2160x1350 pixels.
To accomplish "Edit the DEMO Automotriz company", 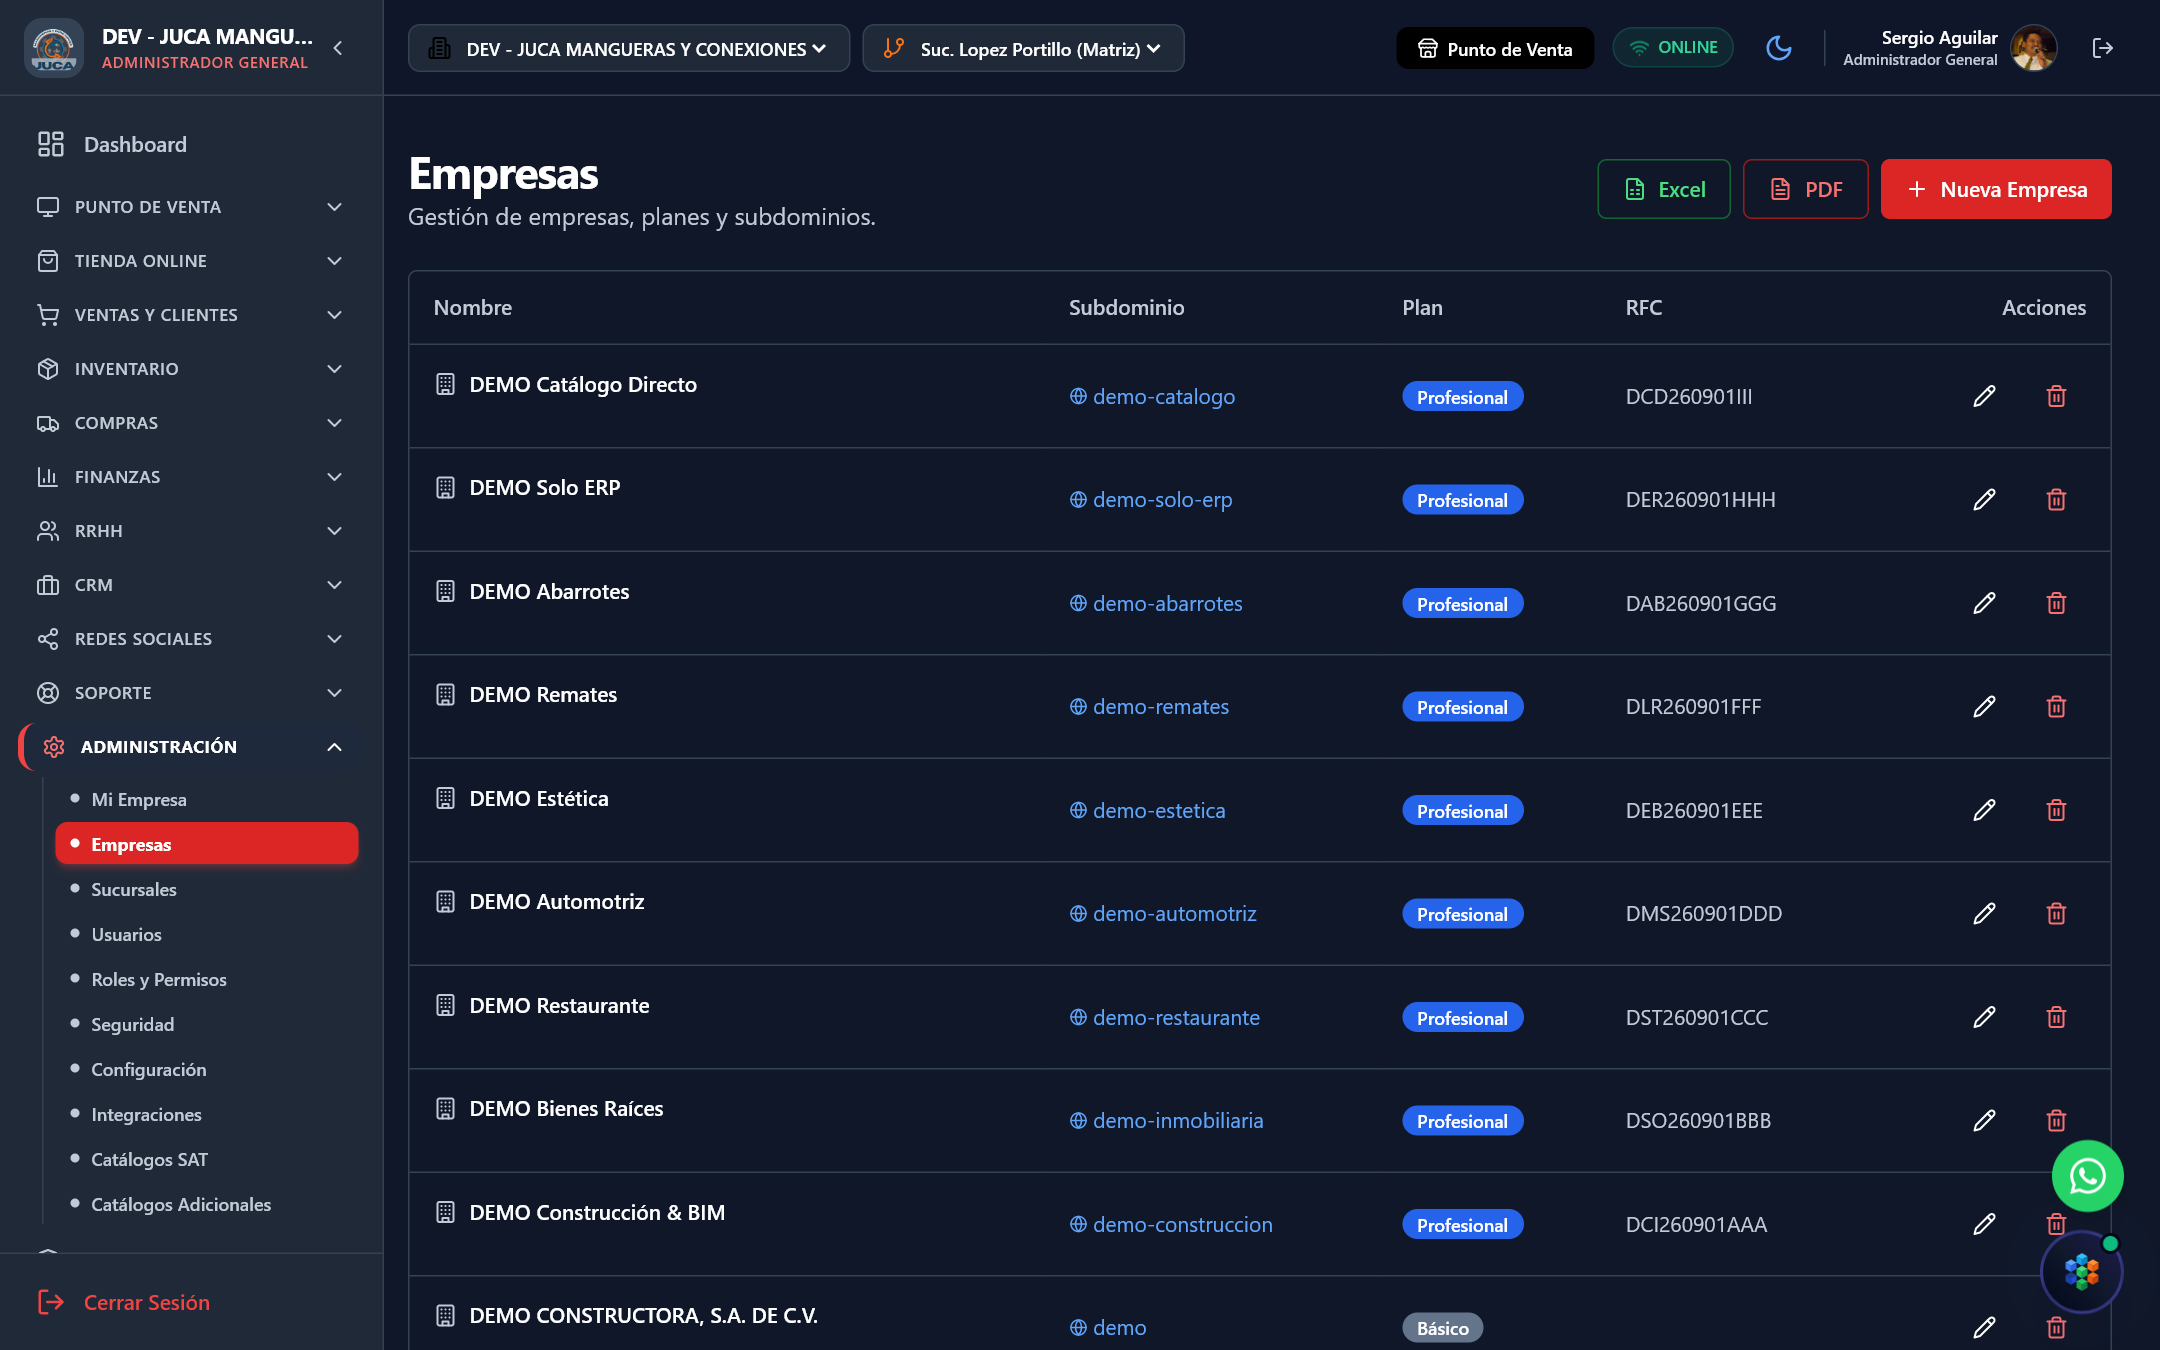I will coord(1984,913).
